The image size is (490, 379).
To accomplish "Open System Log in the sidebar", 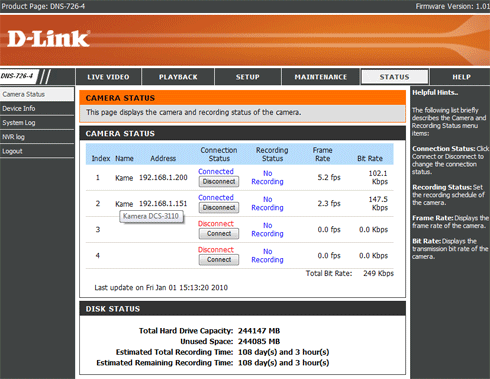I will 37,123.
